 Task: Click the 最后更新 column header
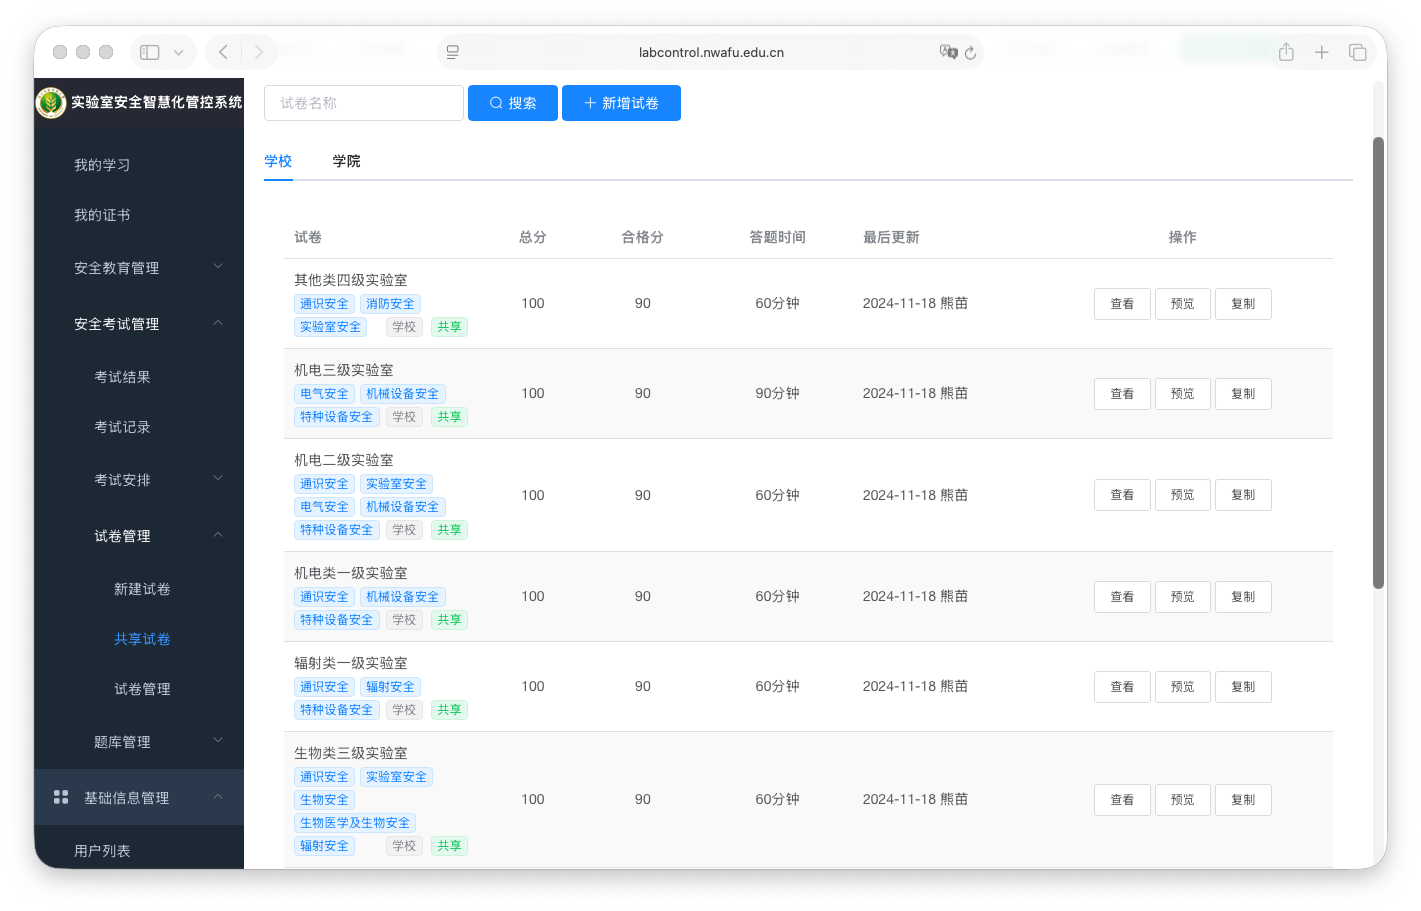click(x=891, y=237)
